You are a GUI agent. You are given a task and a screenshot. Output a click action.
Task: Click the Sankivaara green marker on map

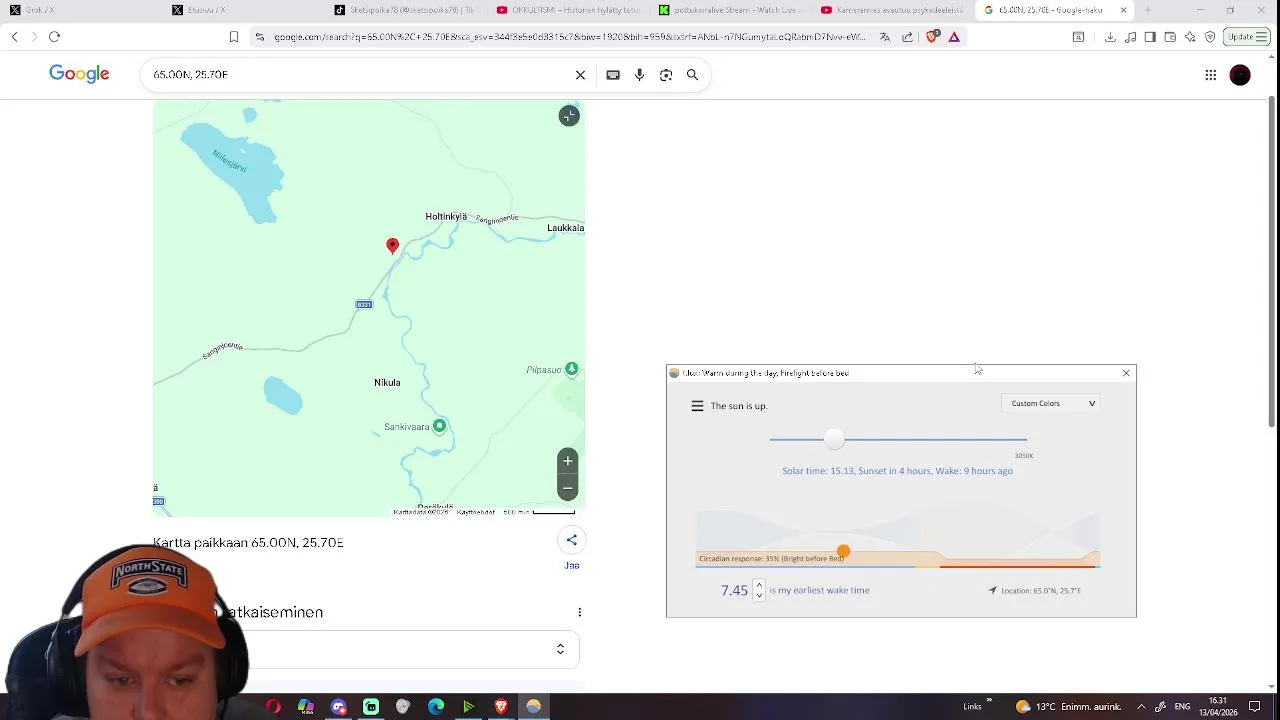pyautogui.click(x=439, y=426)
